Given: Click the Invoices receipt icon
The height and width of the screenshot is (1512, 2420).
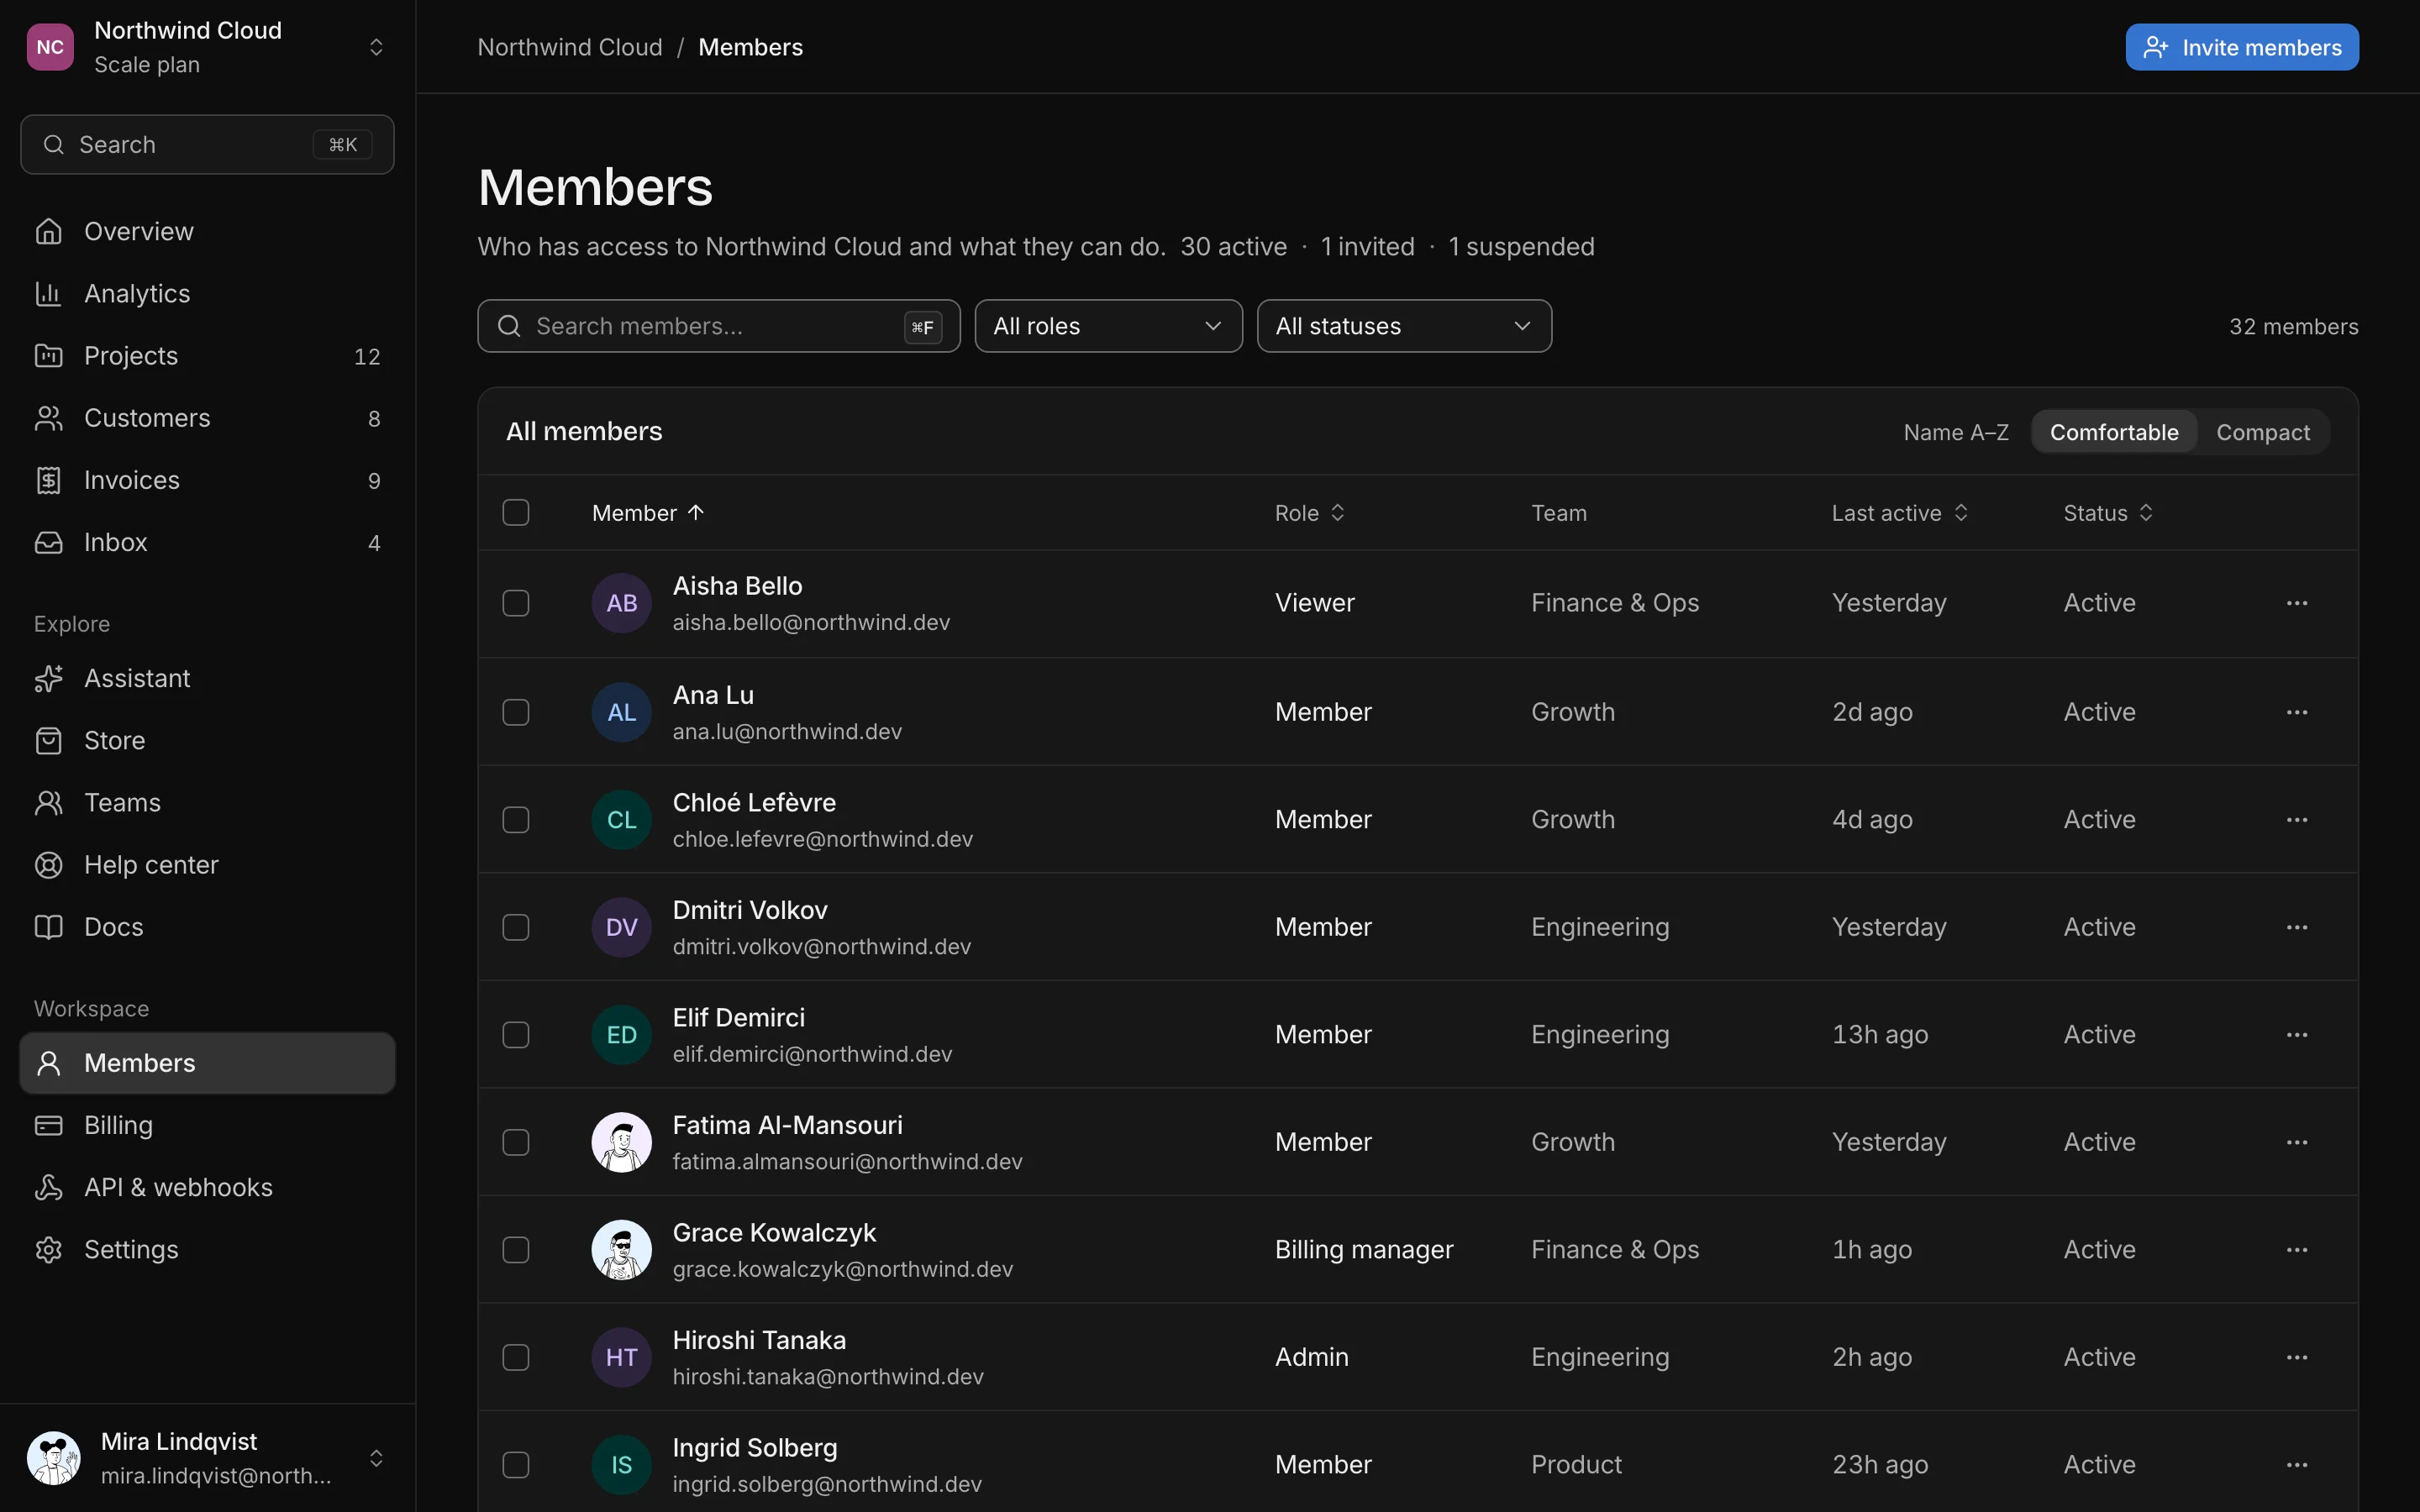Looking at the screenshot, I should pyautogui.click(x=48, y=480).
